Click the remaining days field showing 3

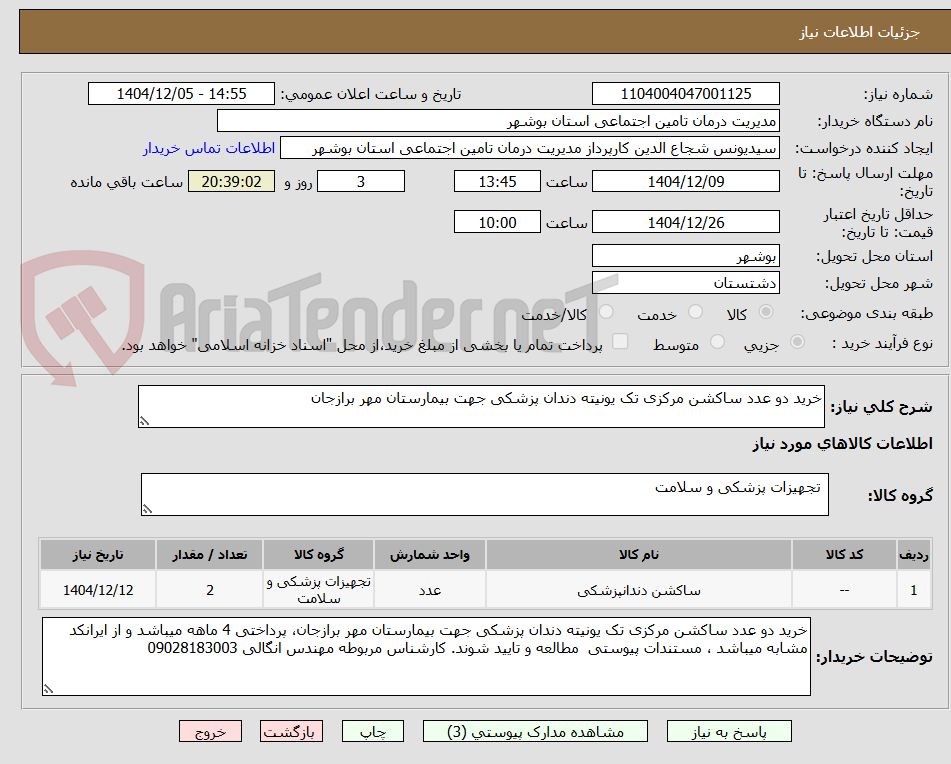coord(361,181)
